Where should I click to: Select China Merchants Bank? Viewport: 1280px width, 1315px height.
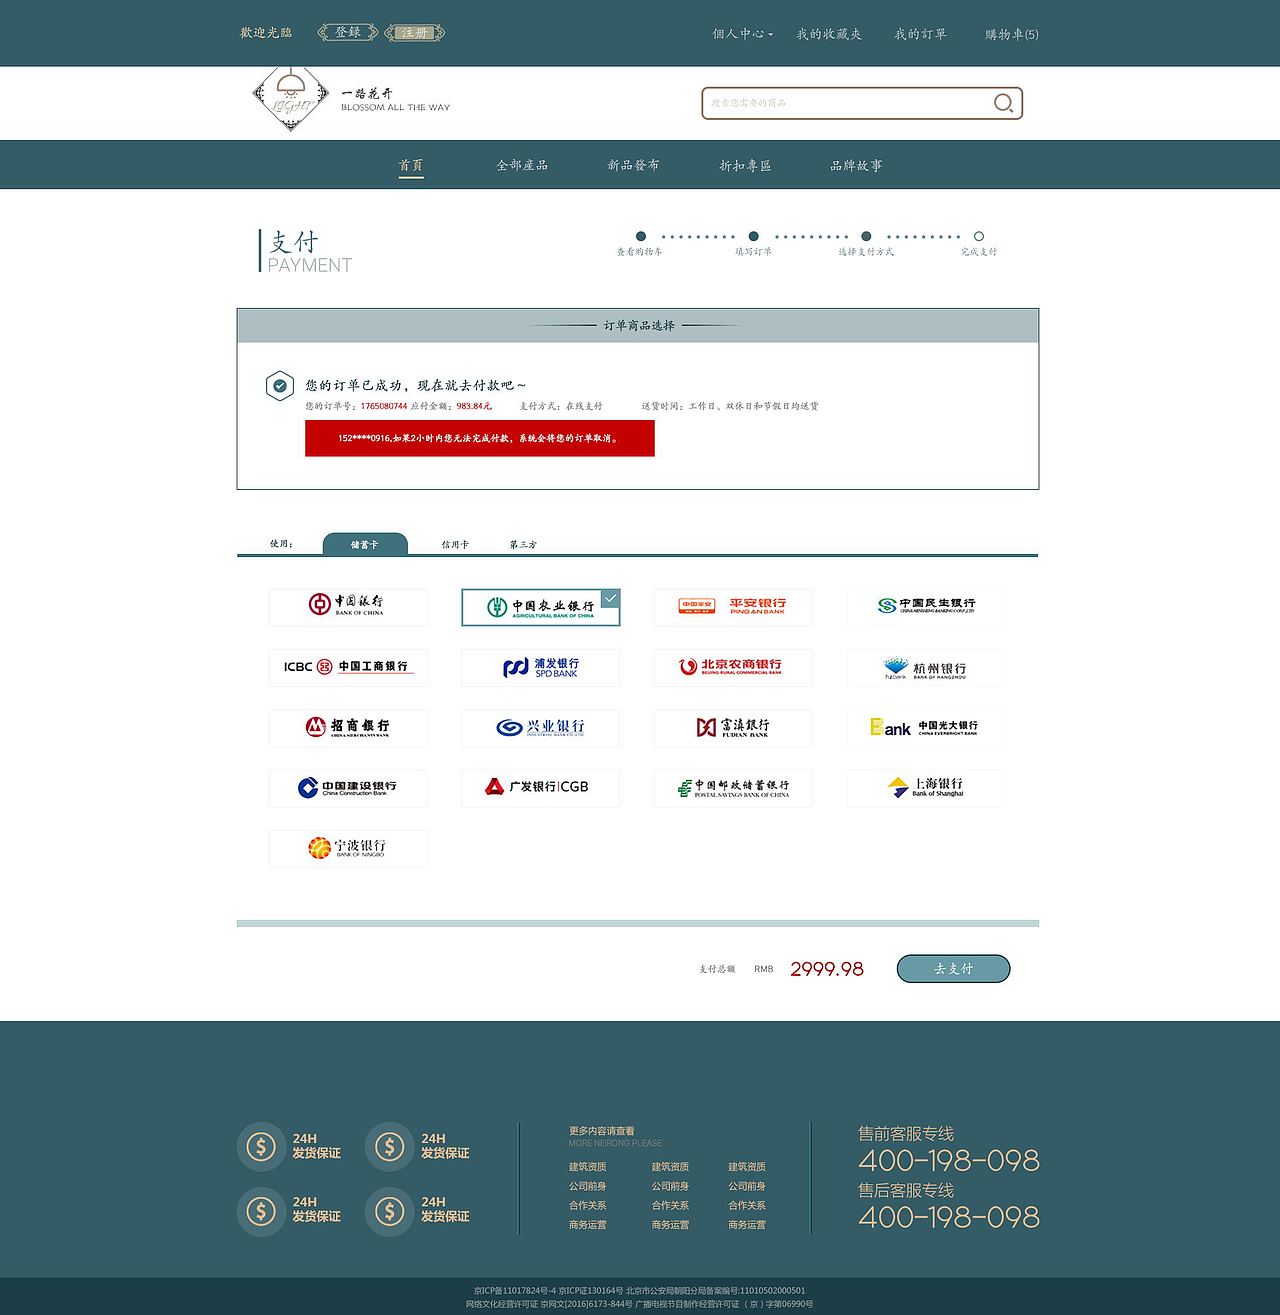(347, 728)
